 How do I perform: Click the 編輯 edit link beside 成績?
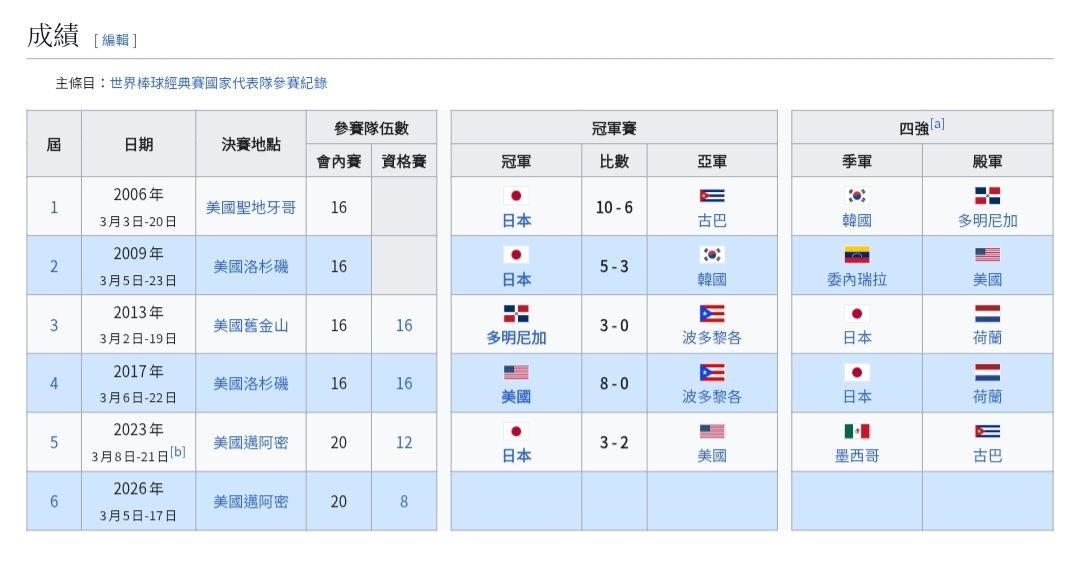point(115,40)
